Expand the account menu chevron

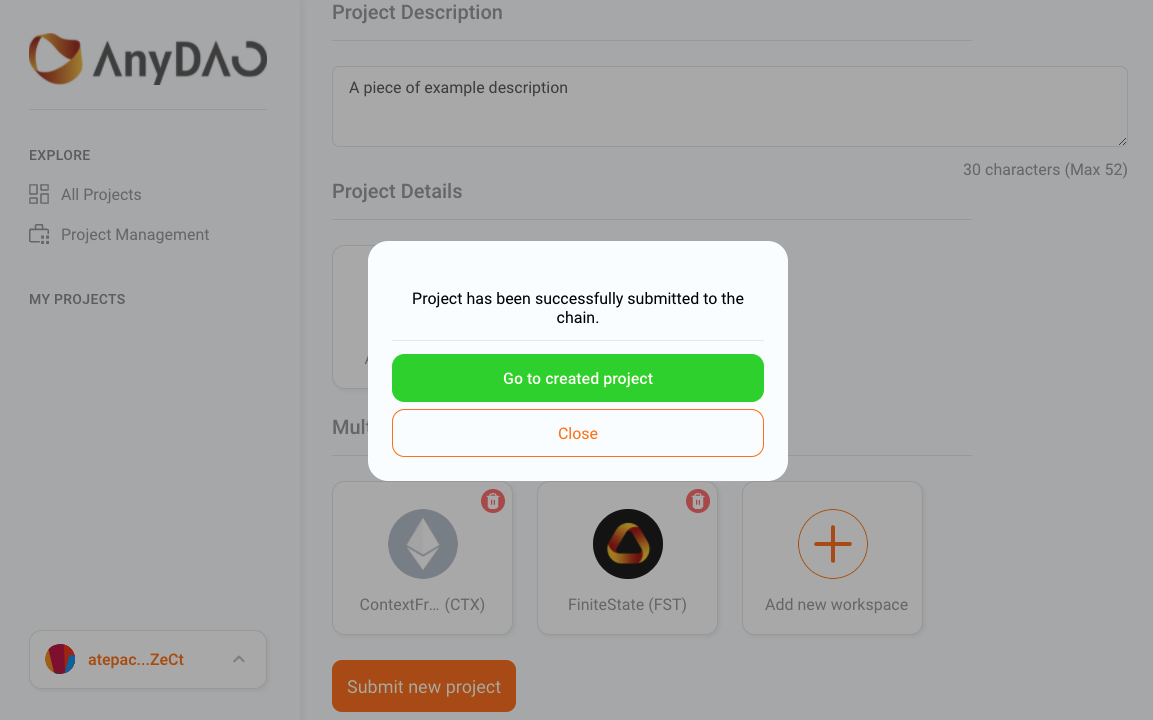point(239,659)
